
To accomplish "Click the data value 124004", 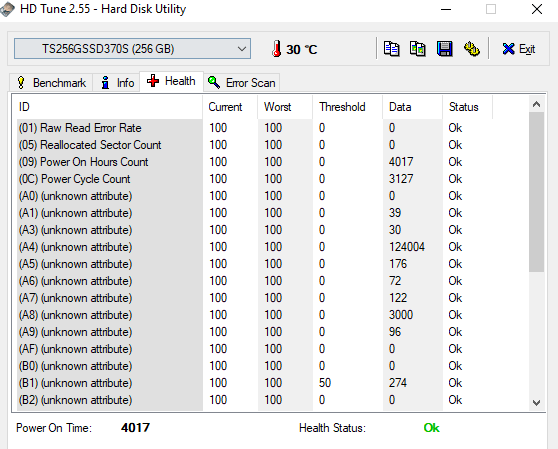I will (x=407, y=247).
